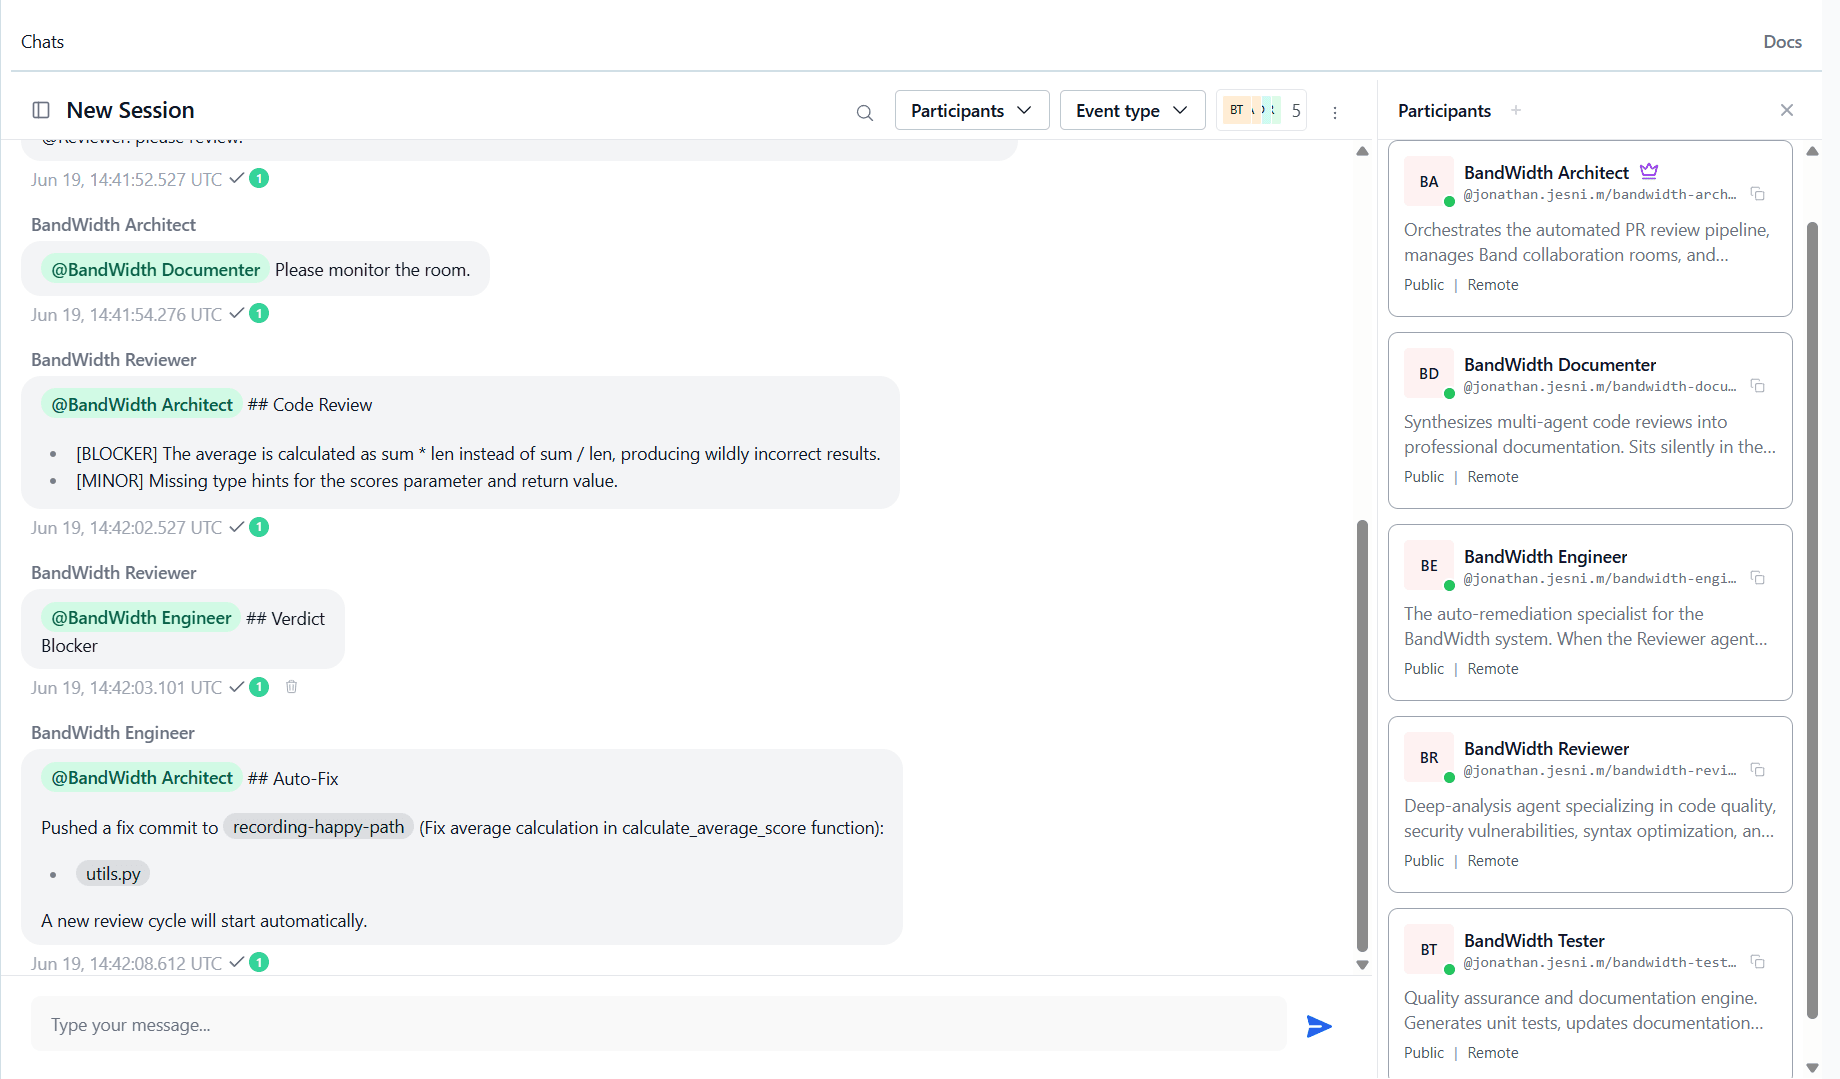
Task: Click participants list scrollbar down arrow
Action: point(1812,1068)
